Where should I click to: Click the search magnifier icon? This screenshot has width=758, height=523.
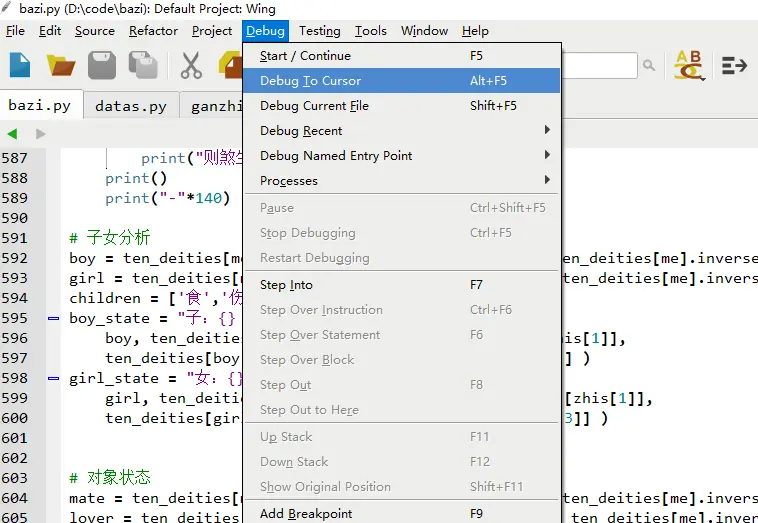649,65
